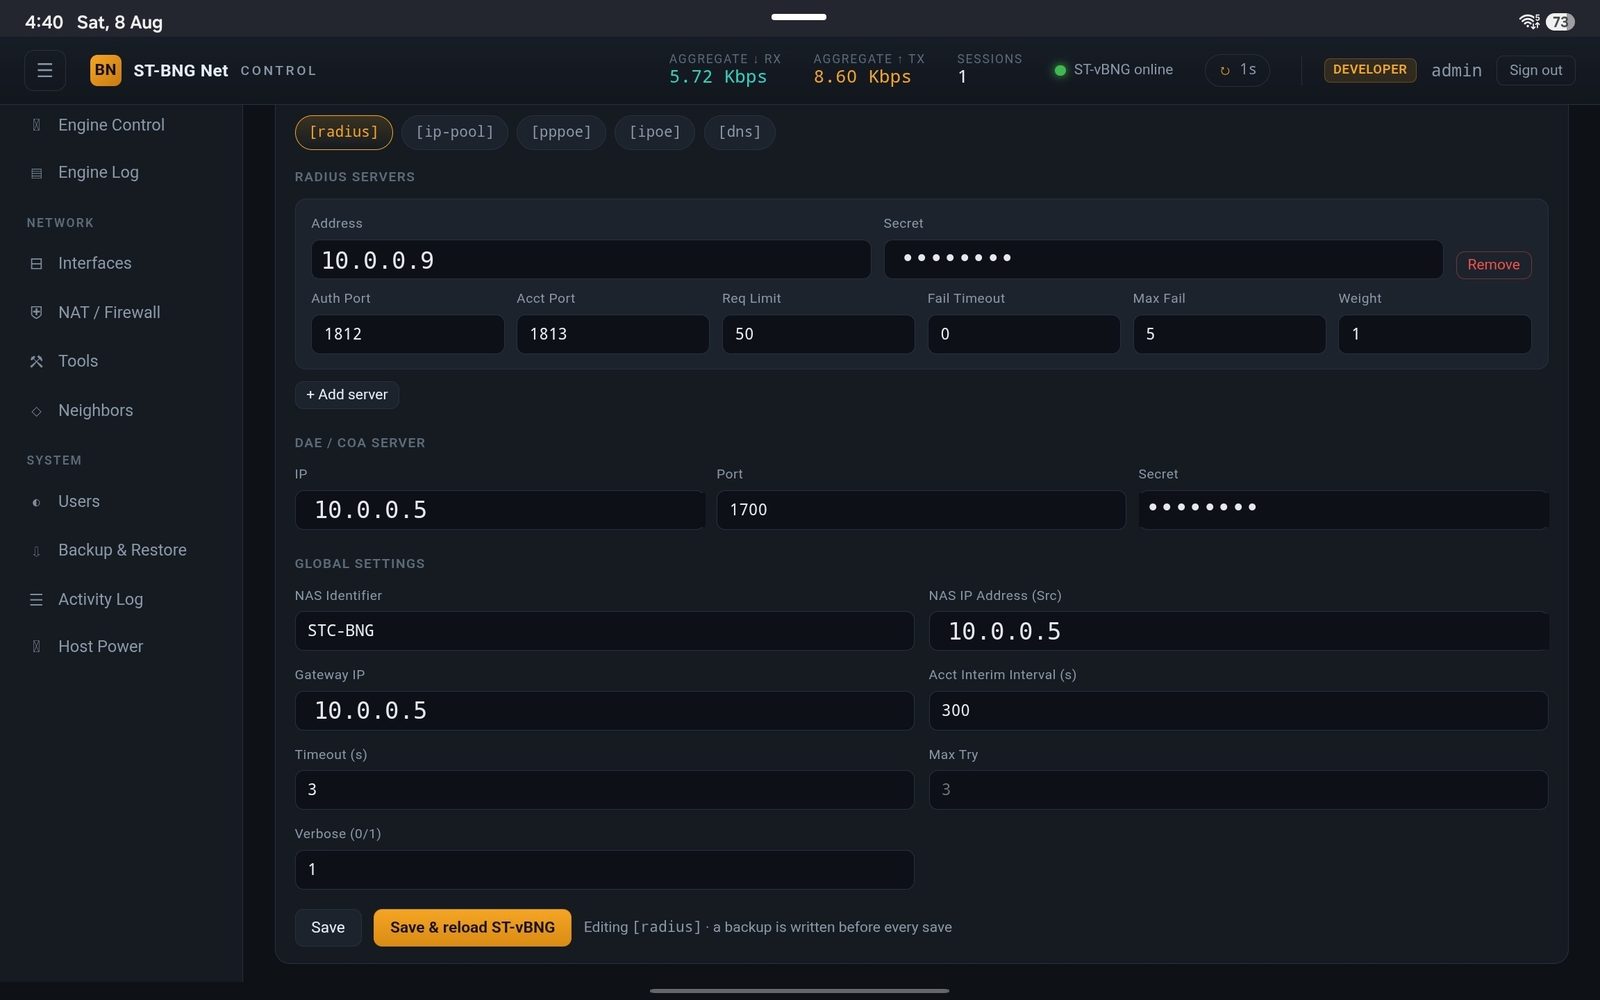Click the aggregate RX 5.72 Kbps value
This screenshot has height=1000, width=1600.
pyautogui.click(x=718, y=77)
